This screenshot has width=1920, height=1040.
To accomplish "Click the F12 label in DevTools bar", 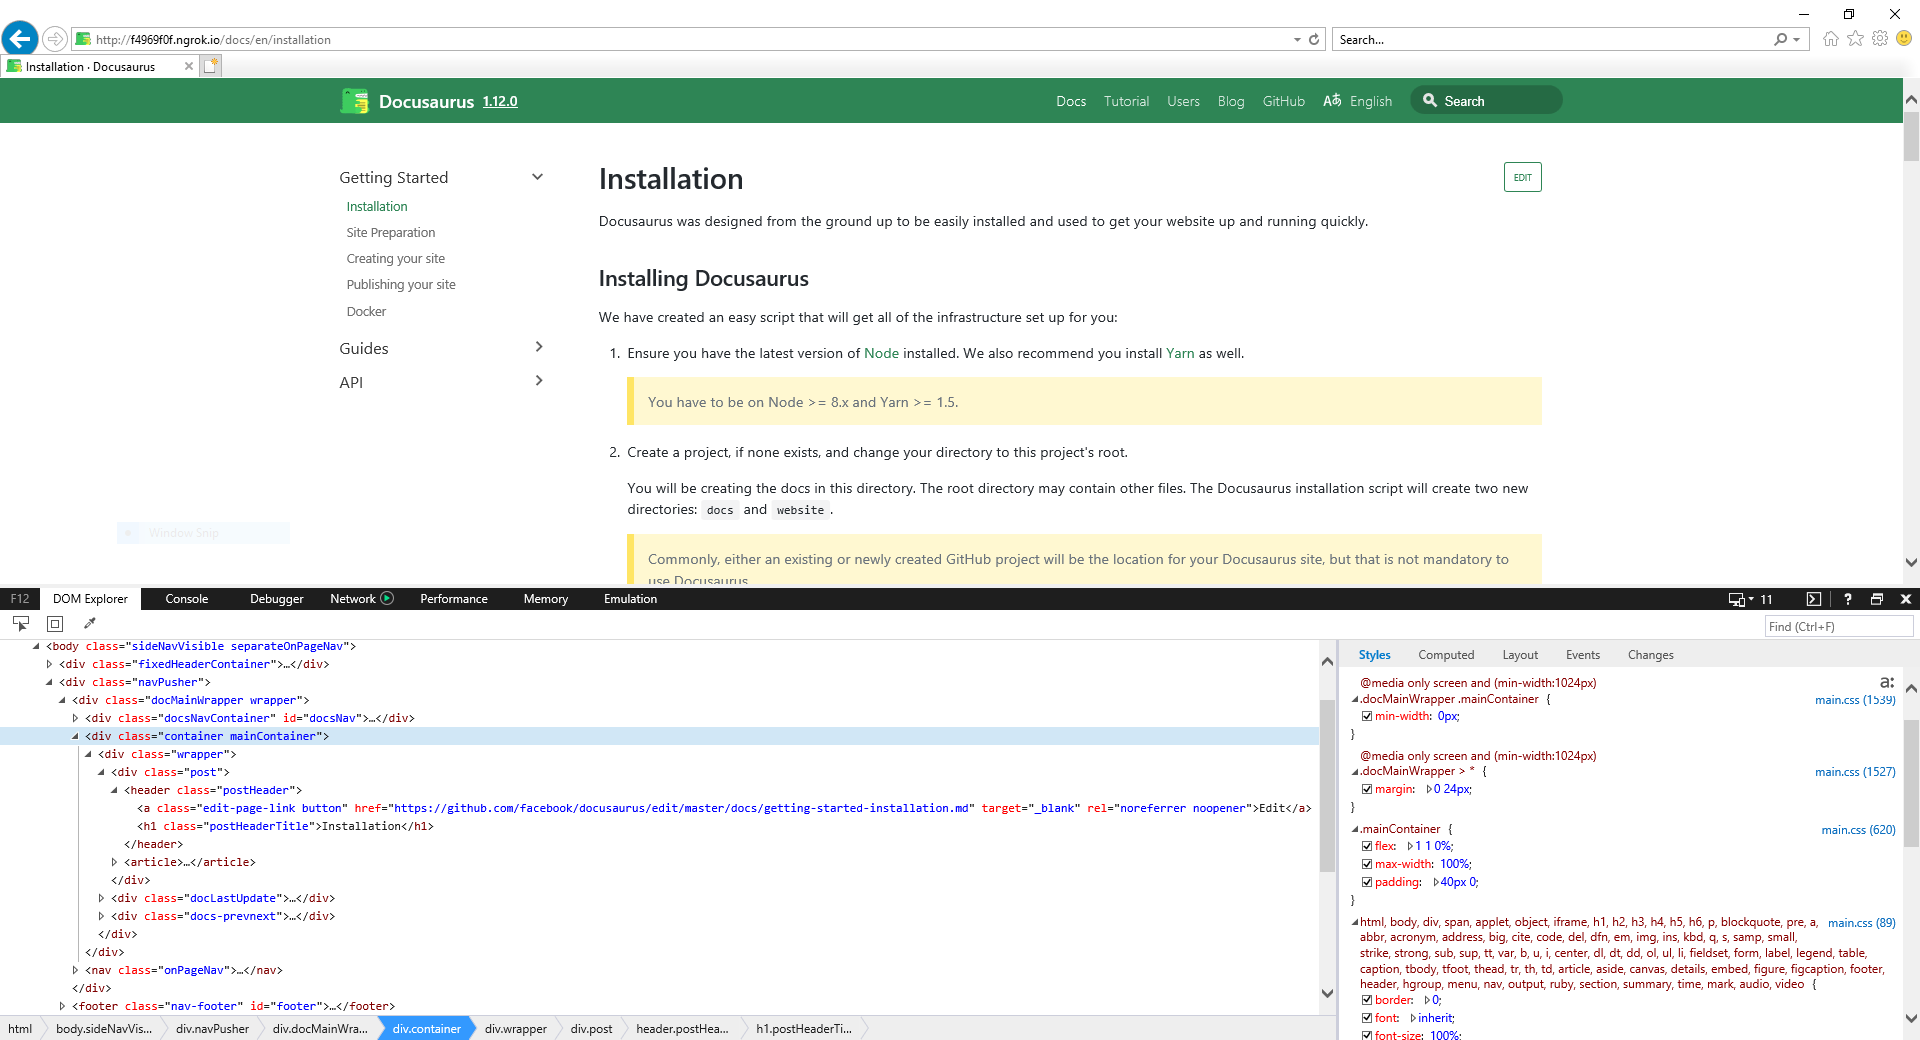I will pyautogui.click(x=20, y=599).
